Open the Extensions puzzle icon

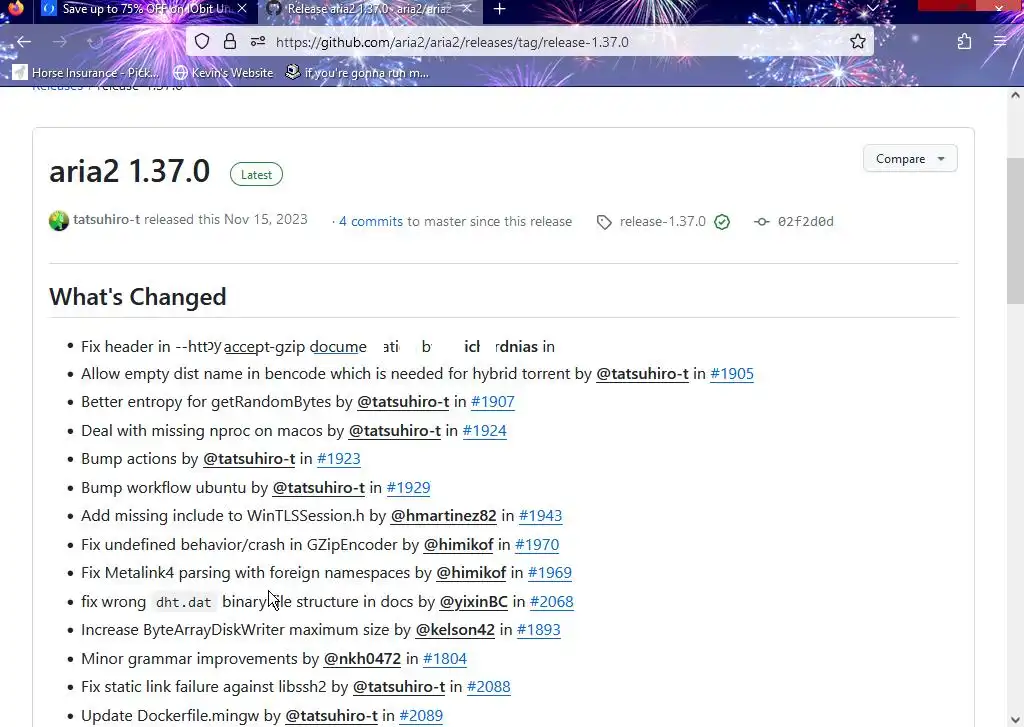coord(964,42)
